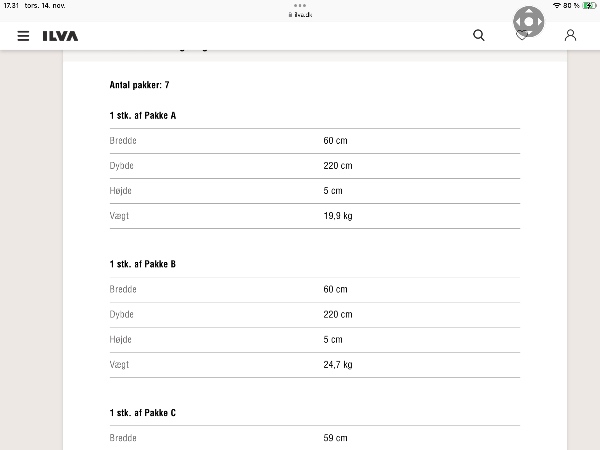
Task: Open the favorites heart icon
Action: pos(522,36)
